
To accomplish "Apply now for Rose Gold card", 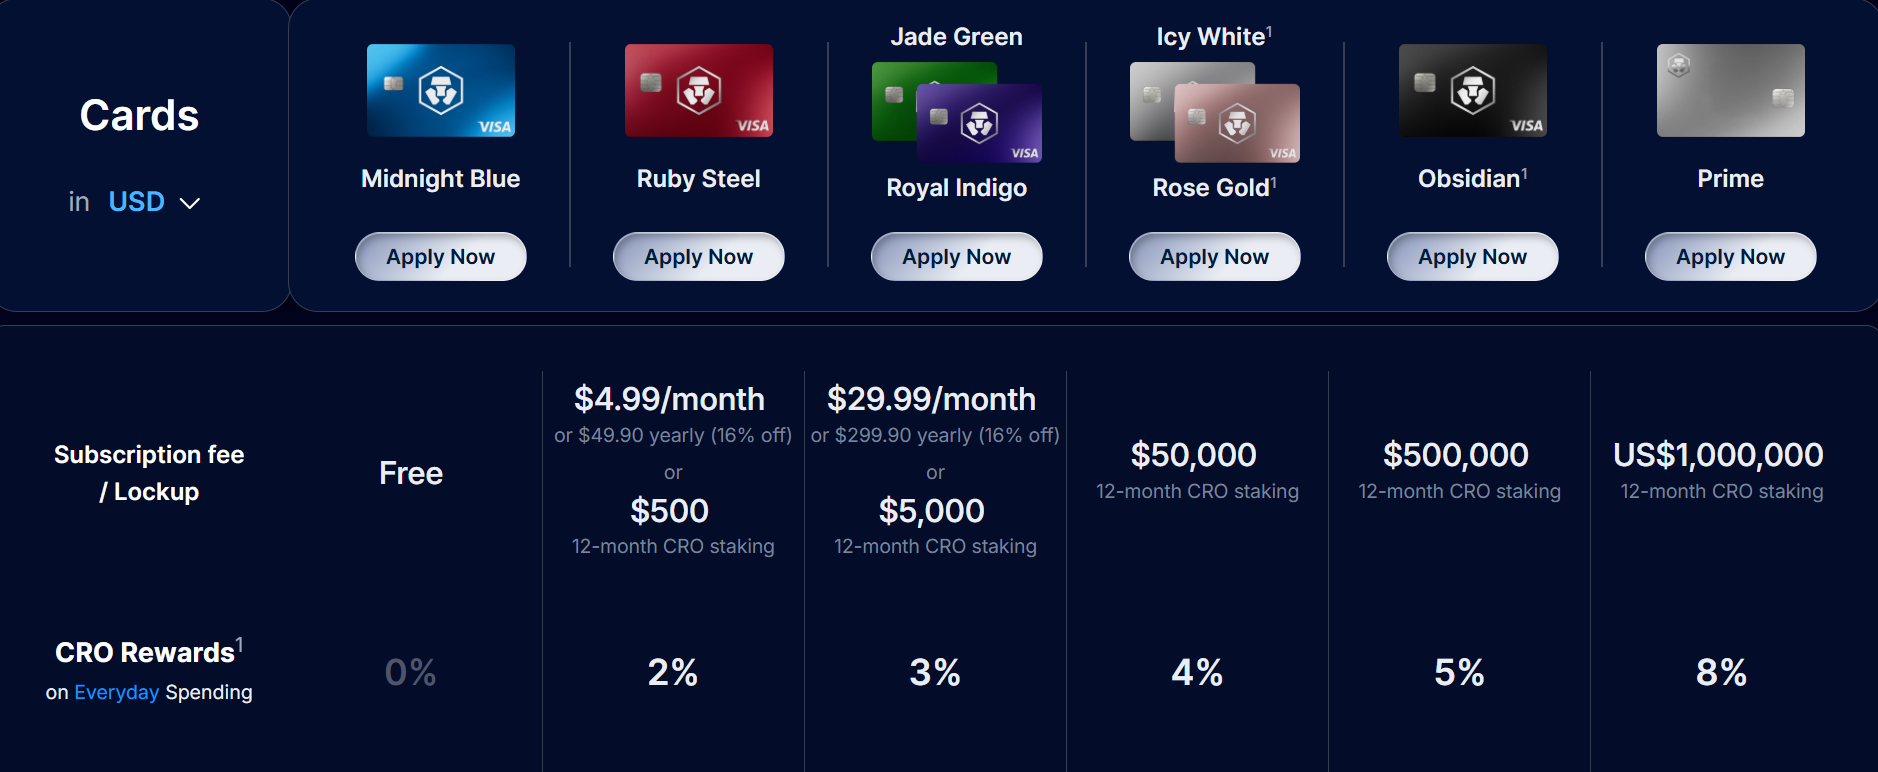I will coord(1215,257).
